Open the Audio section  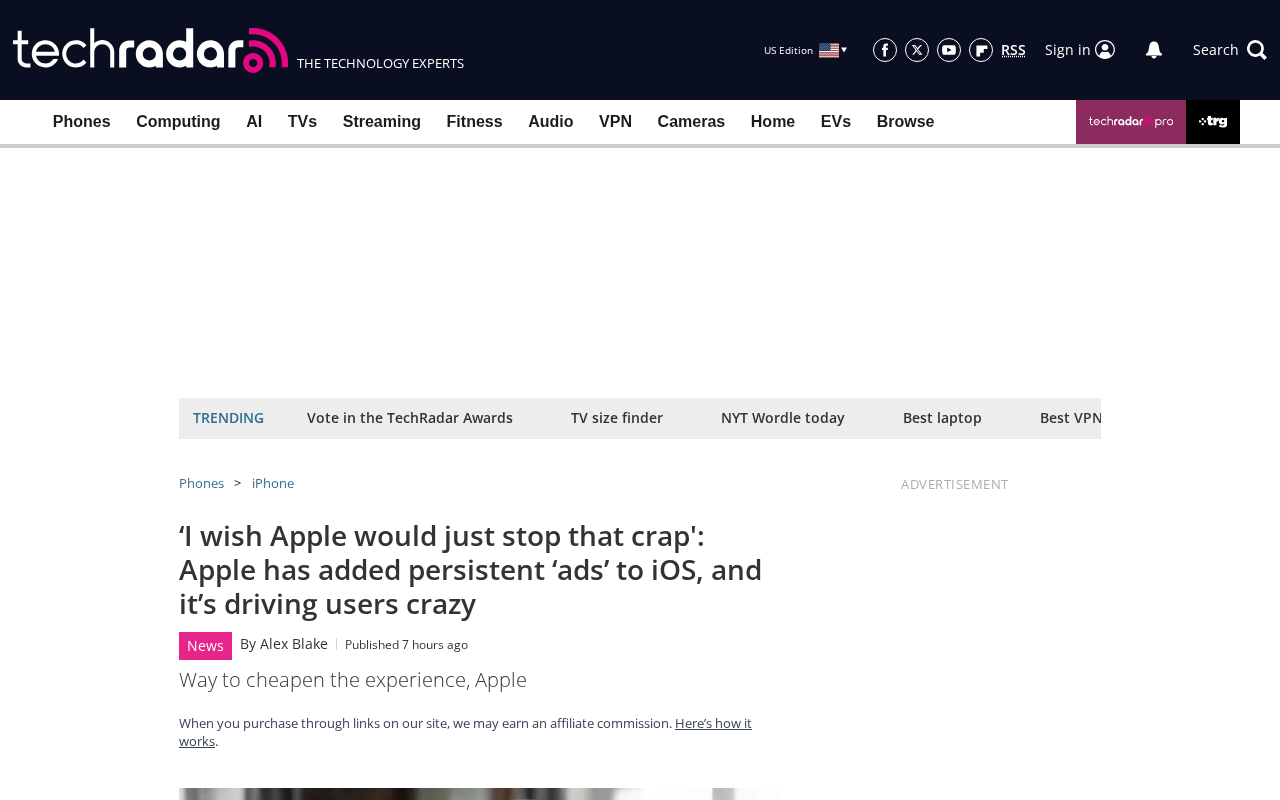(551, 122)
